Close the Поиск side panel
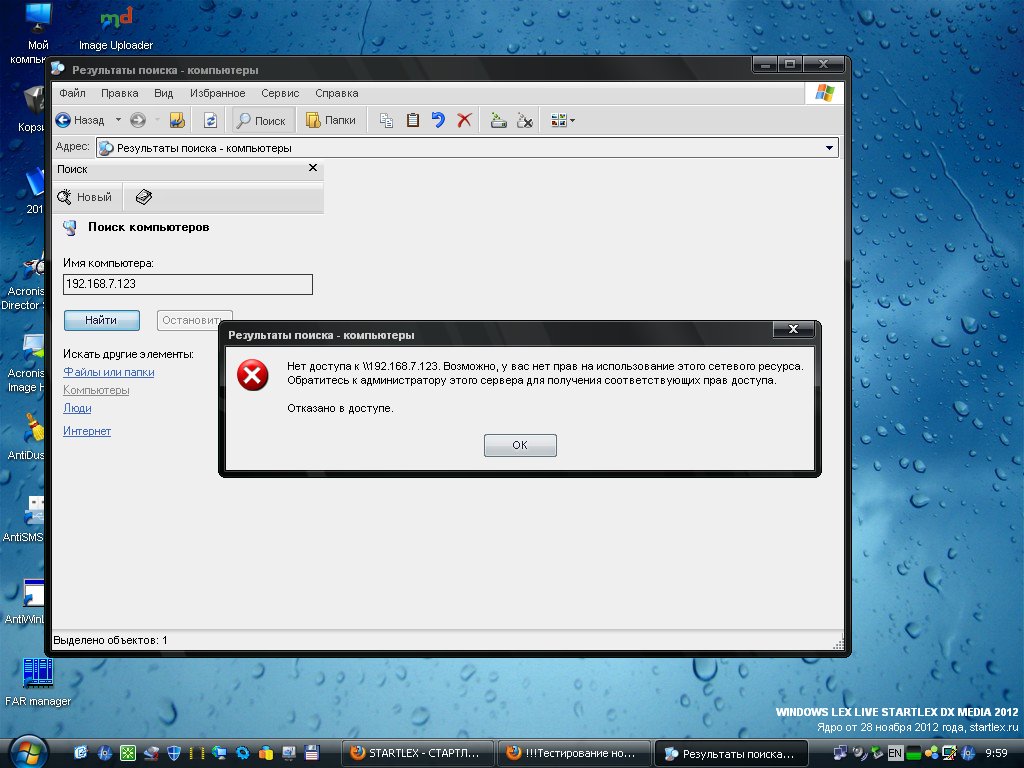 (312, 169)
